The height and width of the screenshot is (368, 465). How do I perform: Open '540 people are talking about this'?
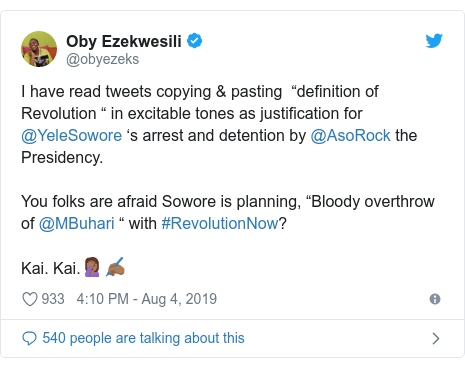[x=143, y=338]
